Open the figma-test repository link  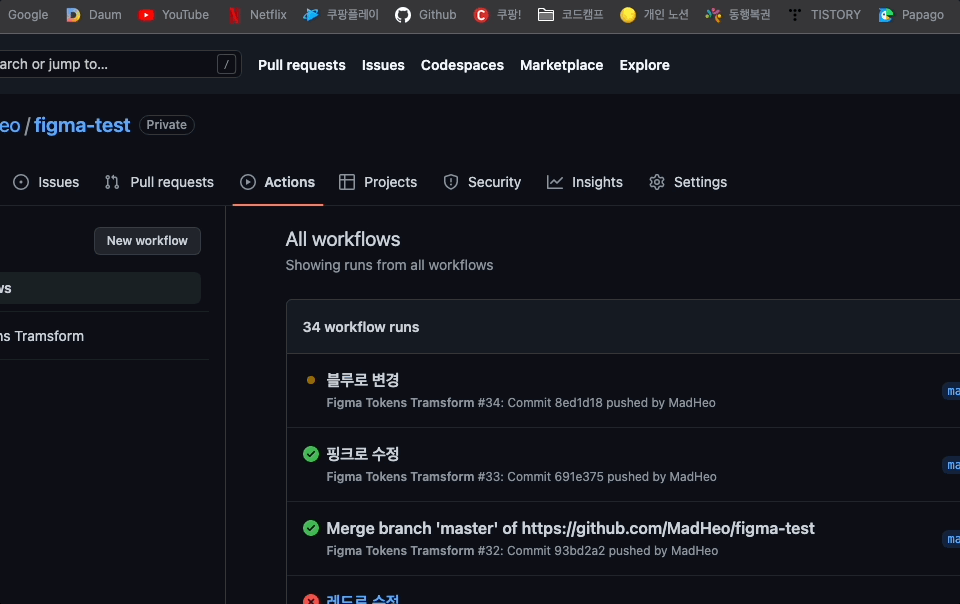tap(82, 125)
